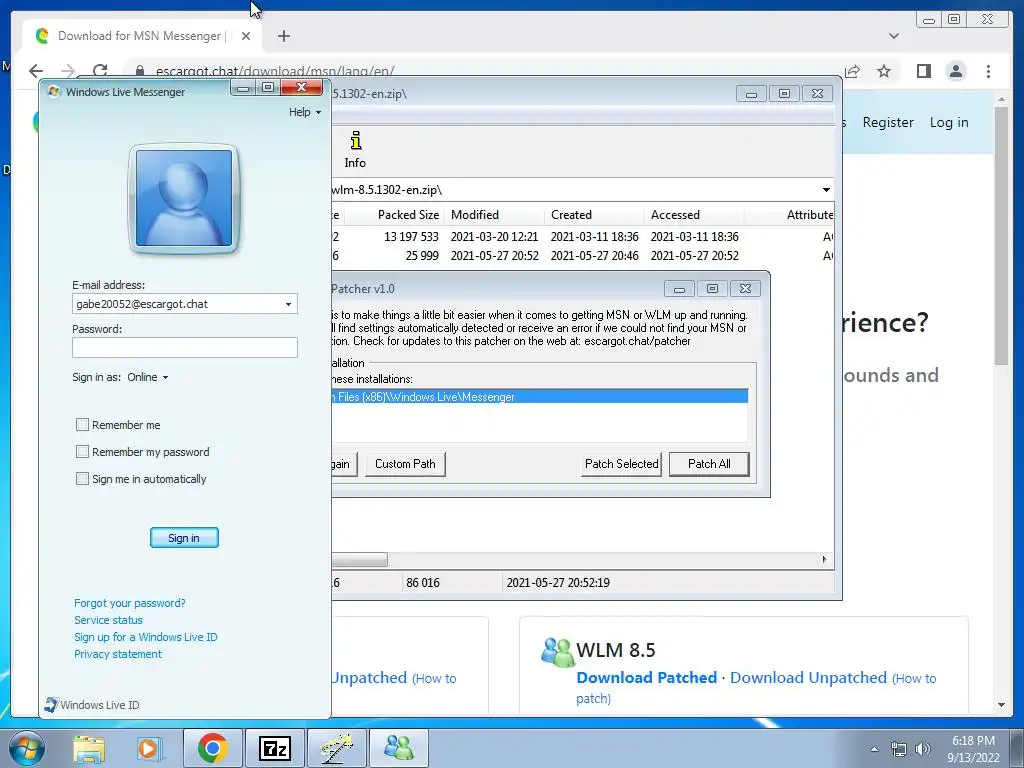Sort by Packed Size column
The width and height of the screenshot is (1024, 768).
(x=394, y=214)
